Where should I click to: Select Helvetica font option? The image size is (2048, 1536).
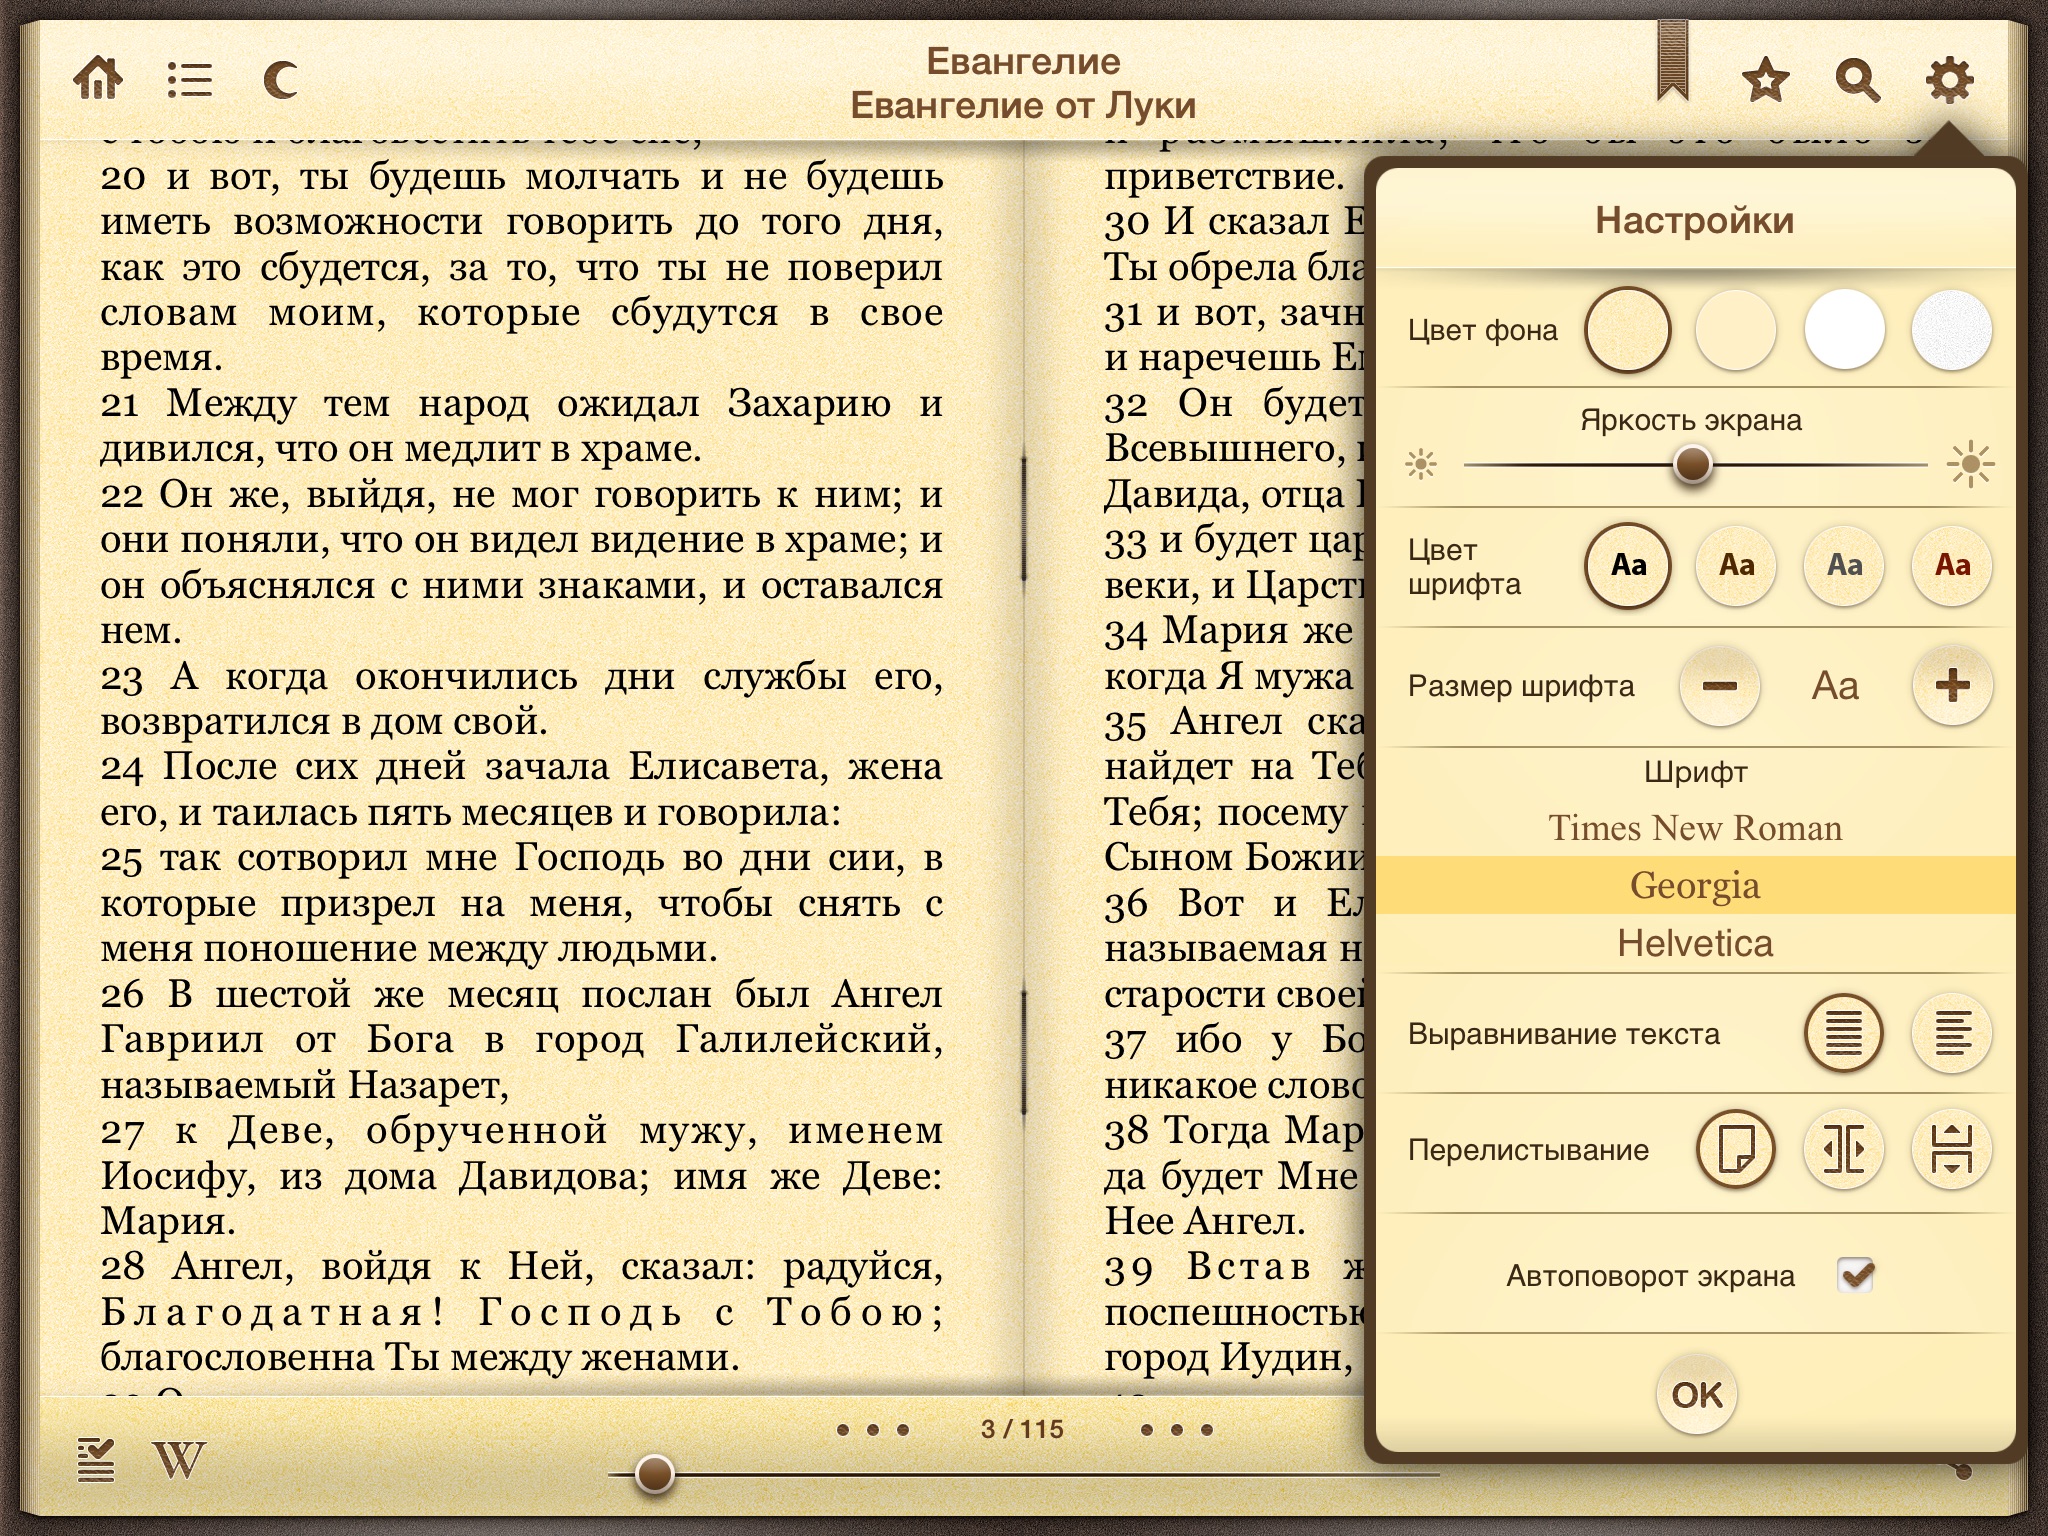1695,943
